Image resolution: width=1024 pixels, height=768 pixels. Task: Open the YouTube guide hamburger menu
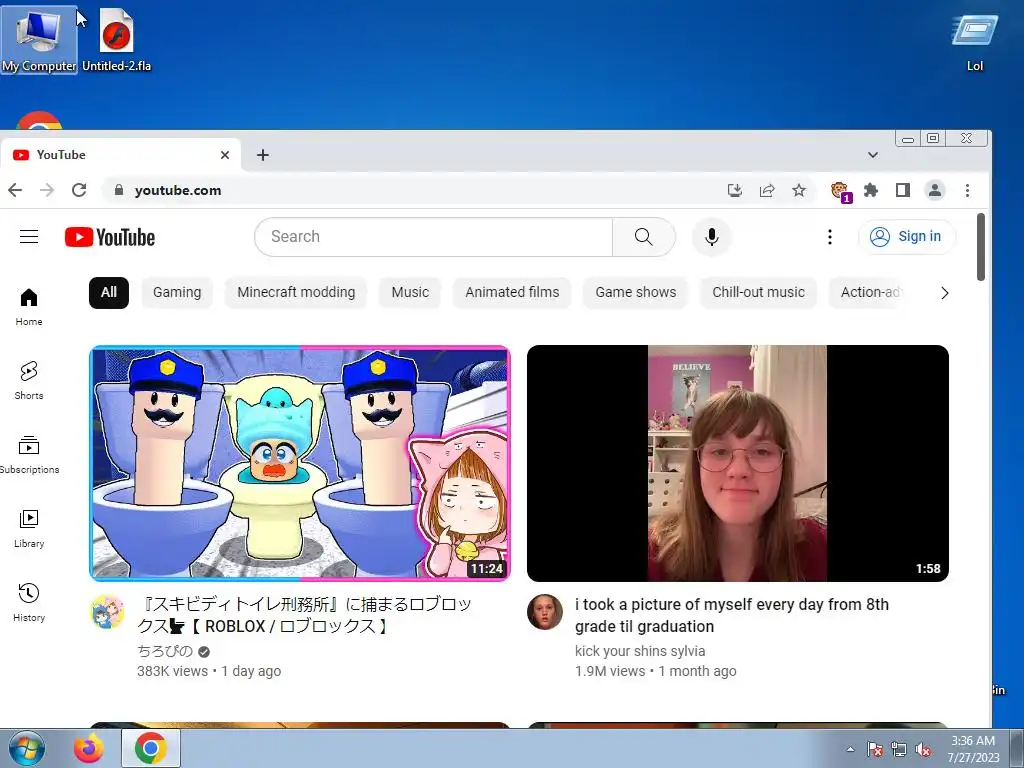(29, 237)
